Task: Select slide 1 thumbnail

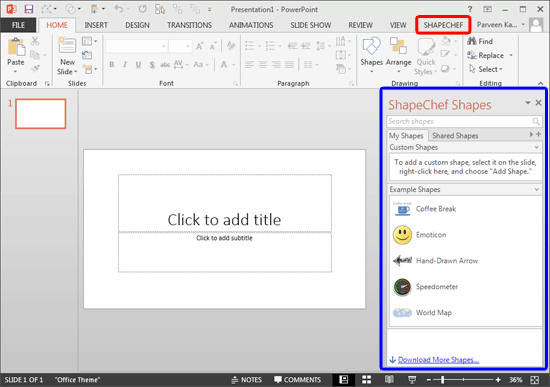Action: pyautogui.click(x=41, y=114)
